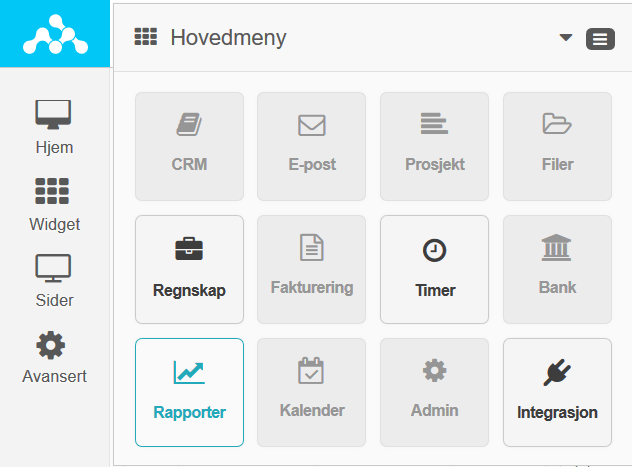632x467 pixels.
Task: Go to Hjem in the sidebar
Action: pyautogui.click(x=54, y=127)
